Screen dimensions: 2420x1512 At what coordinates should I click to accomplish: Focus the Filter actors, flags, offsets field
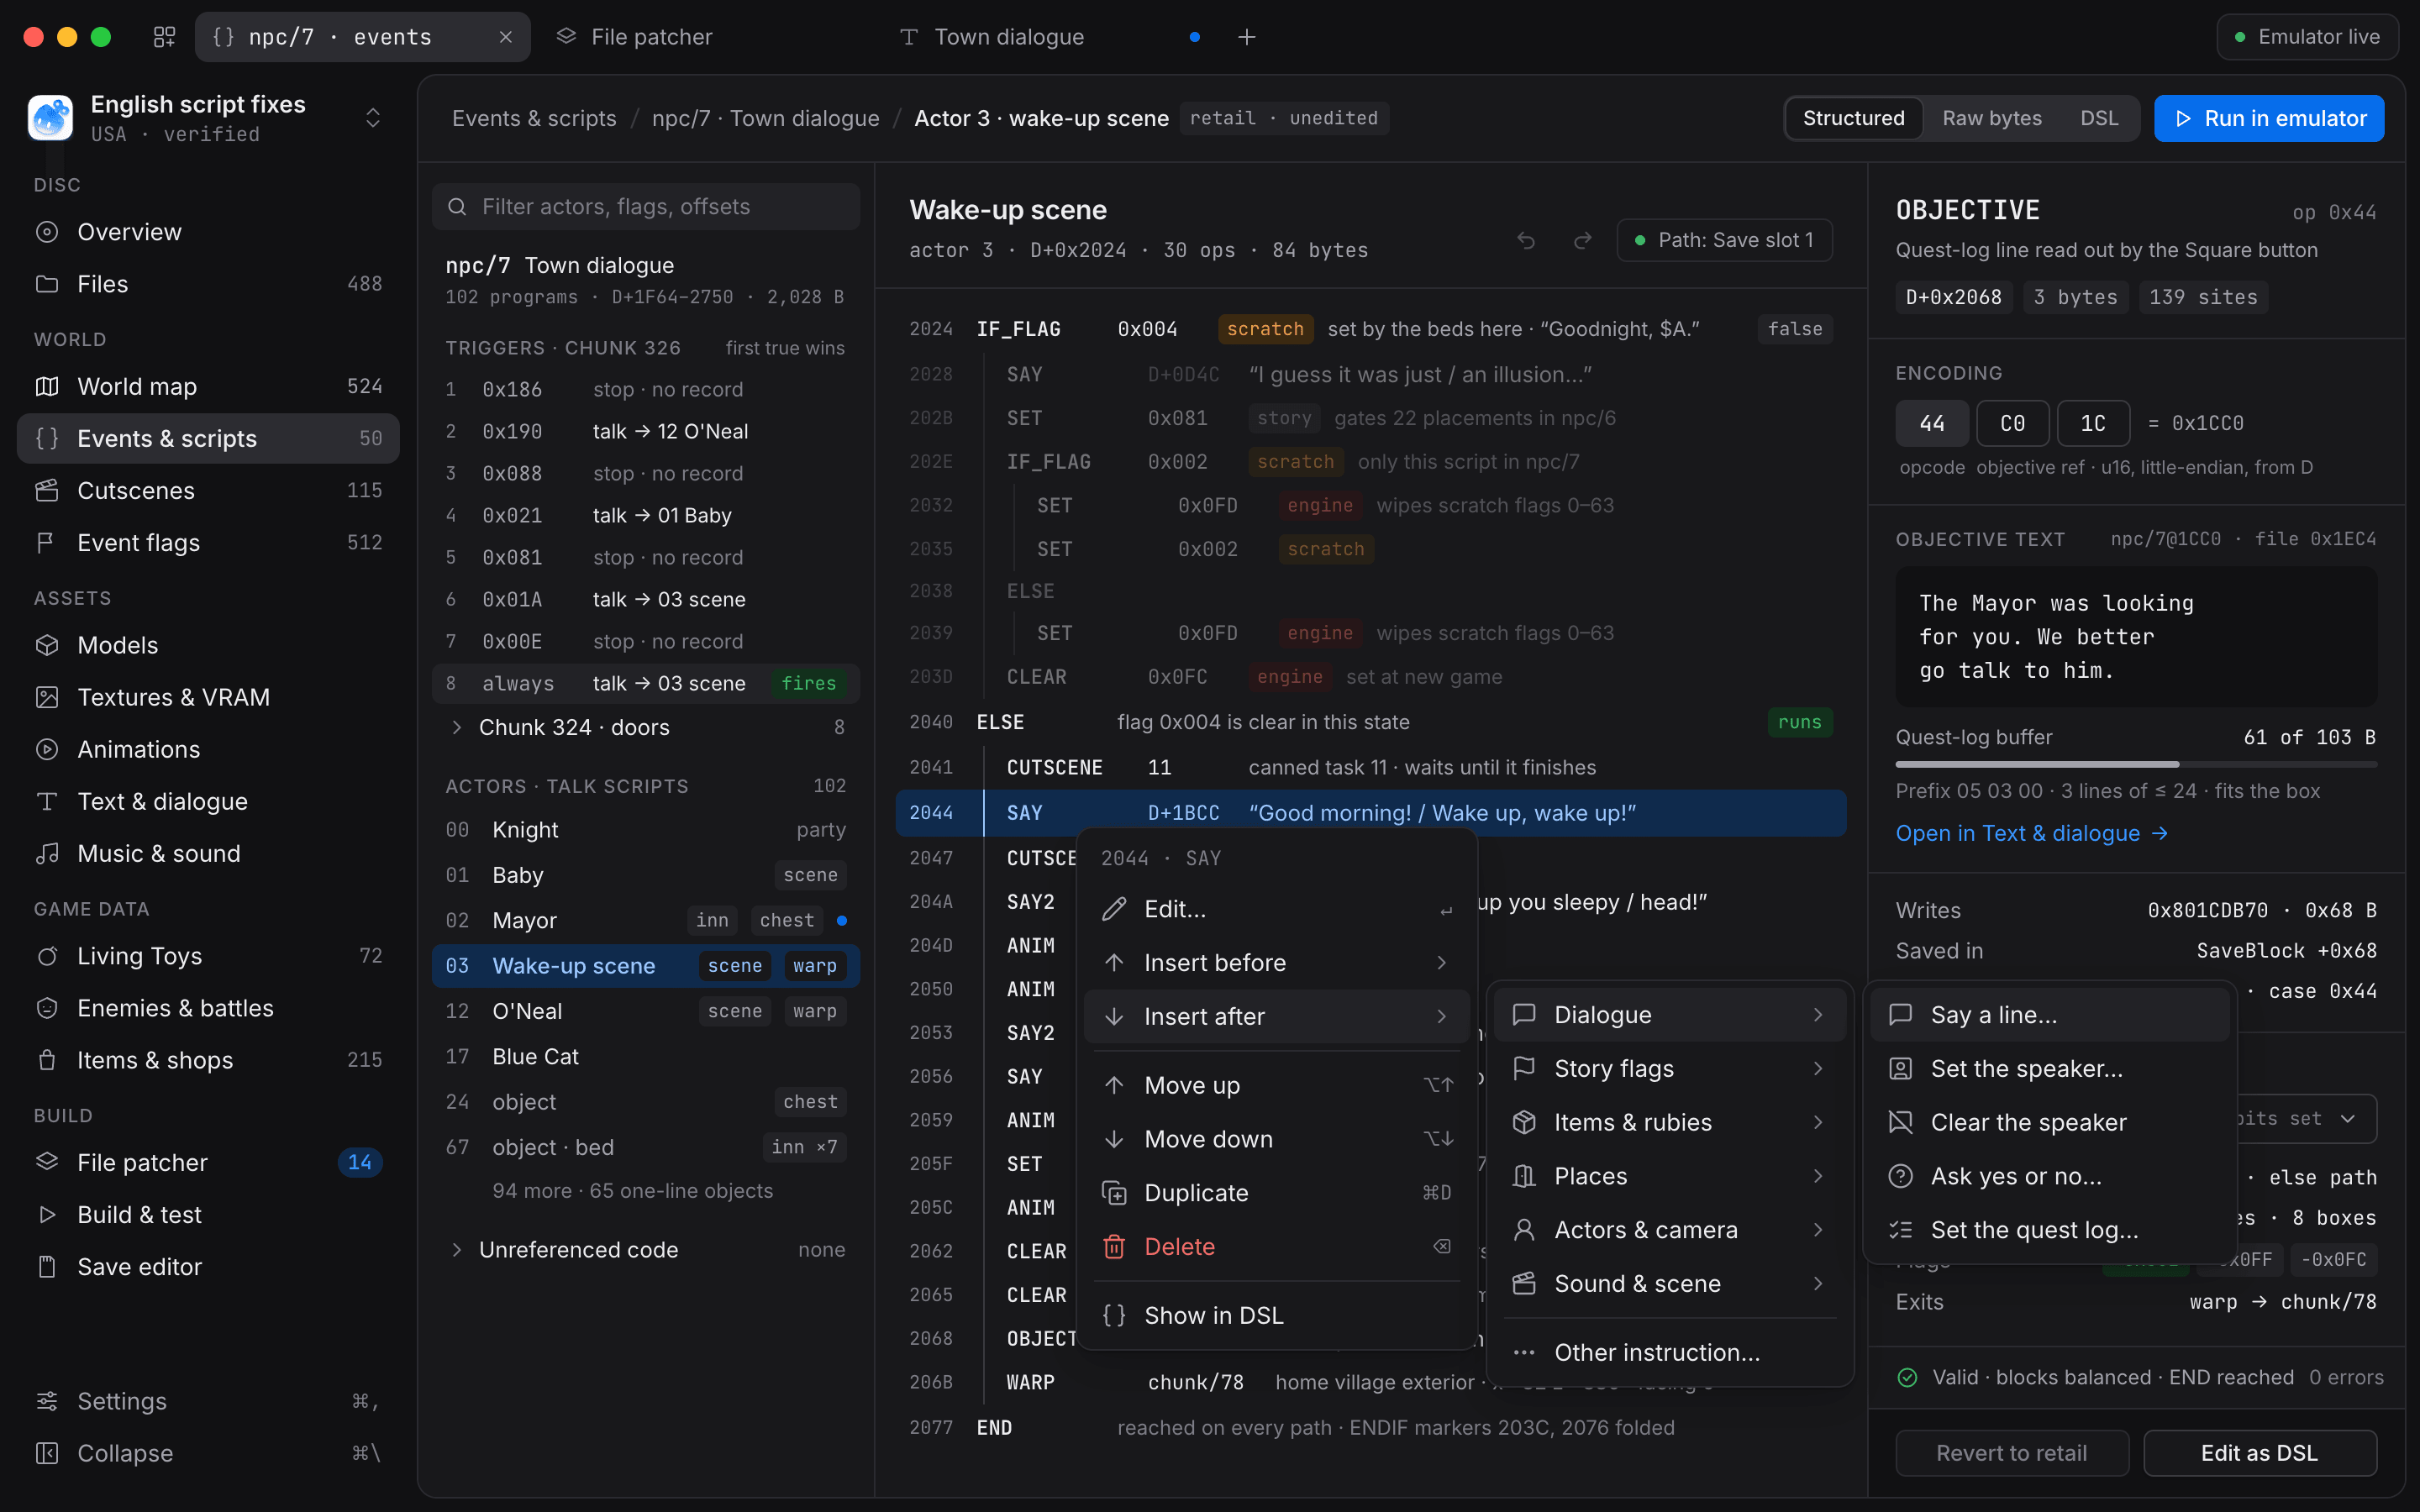[646, 207]
